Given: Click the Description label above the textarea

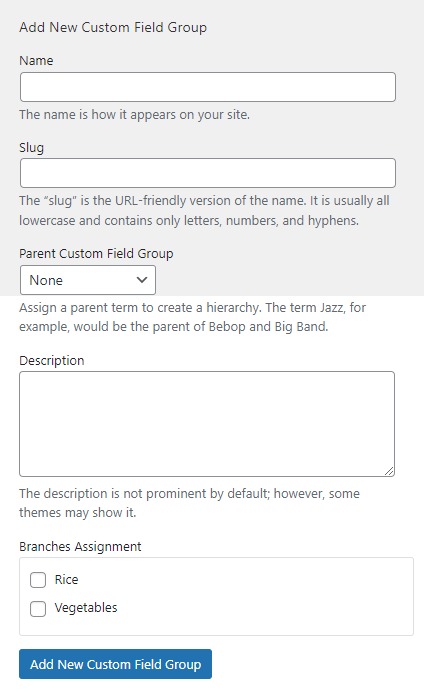Looking at the screenshot, I should [52, 360].
